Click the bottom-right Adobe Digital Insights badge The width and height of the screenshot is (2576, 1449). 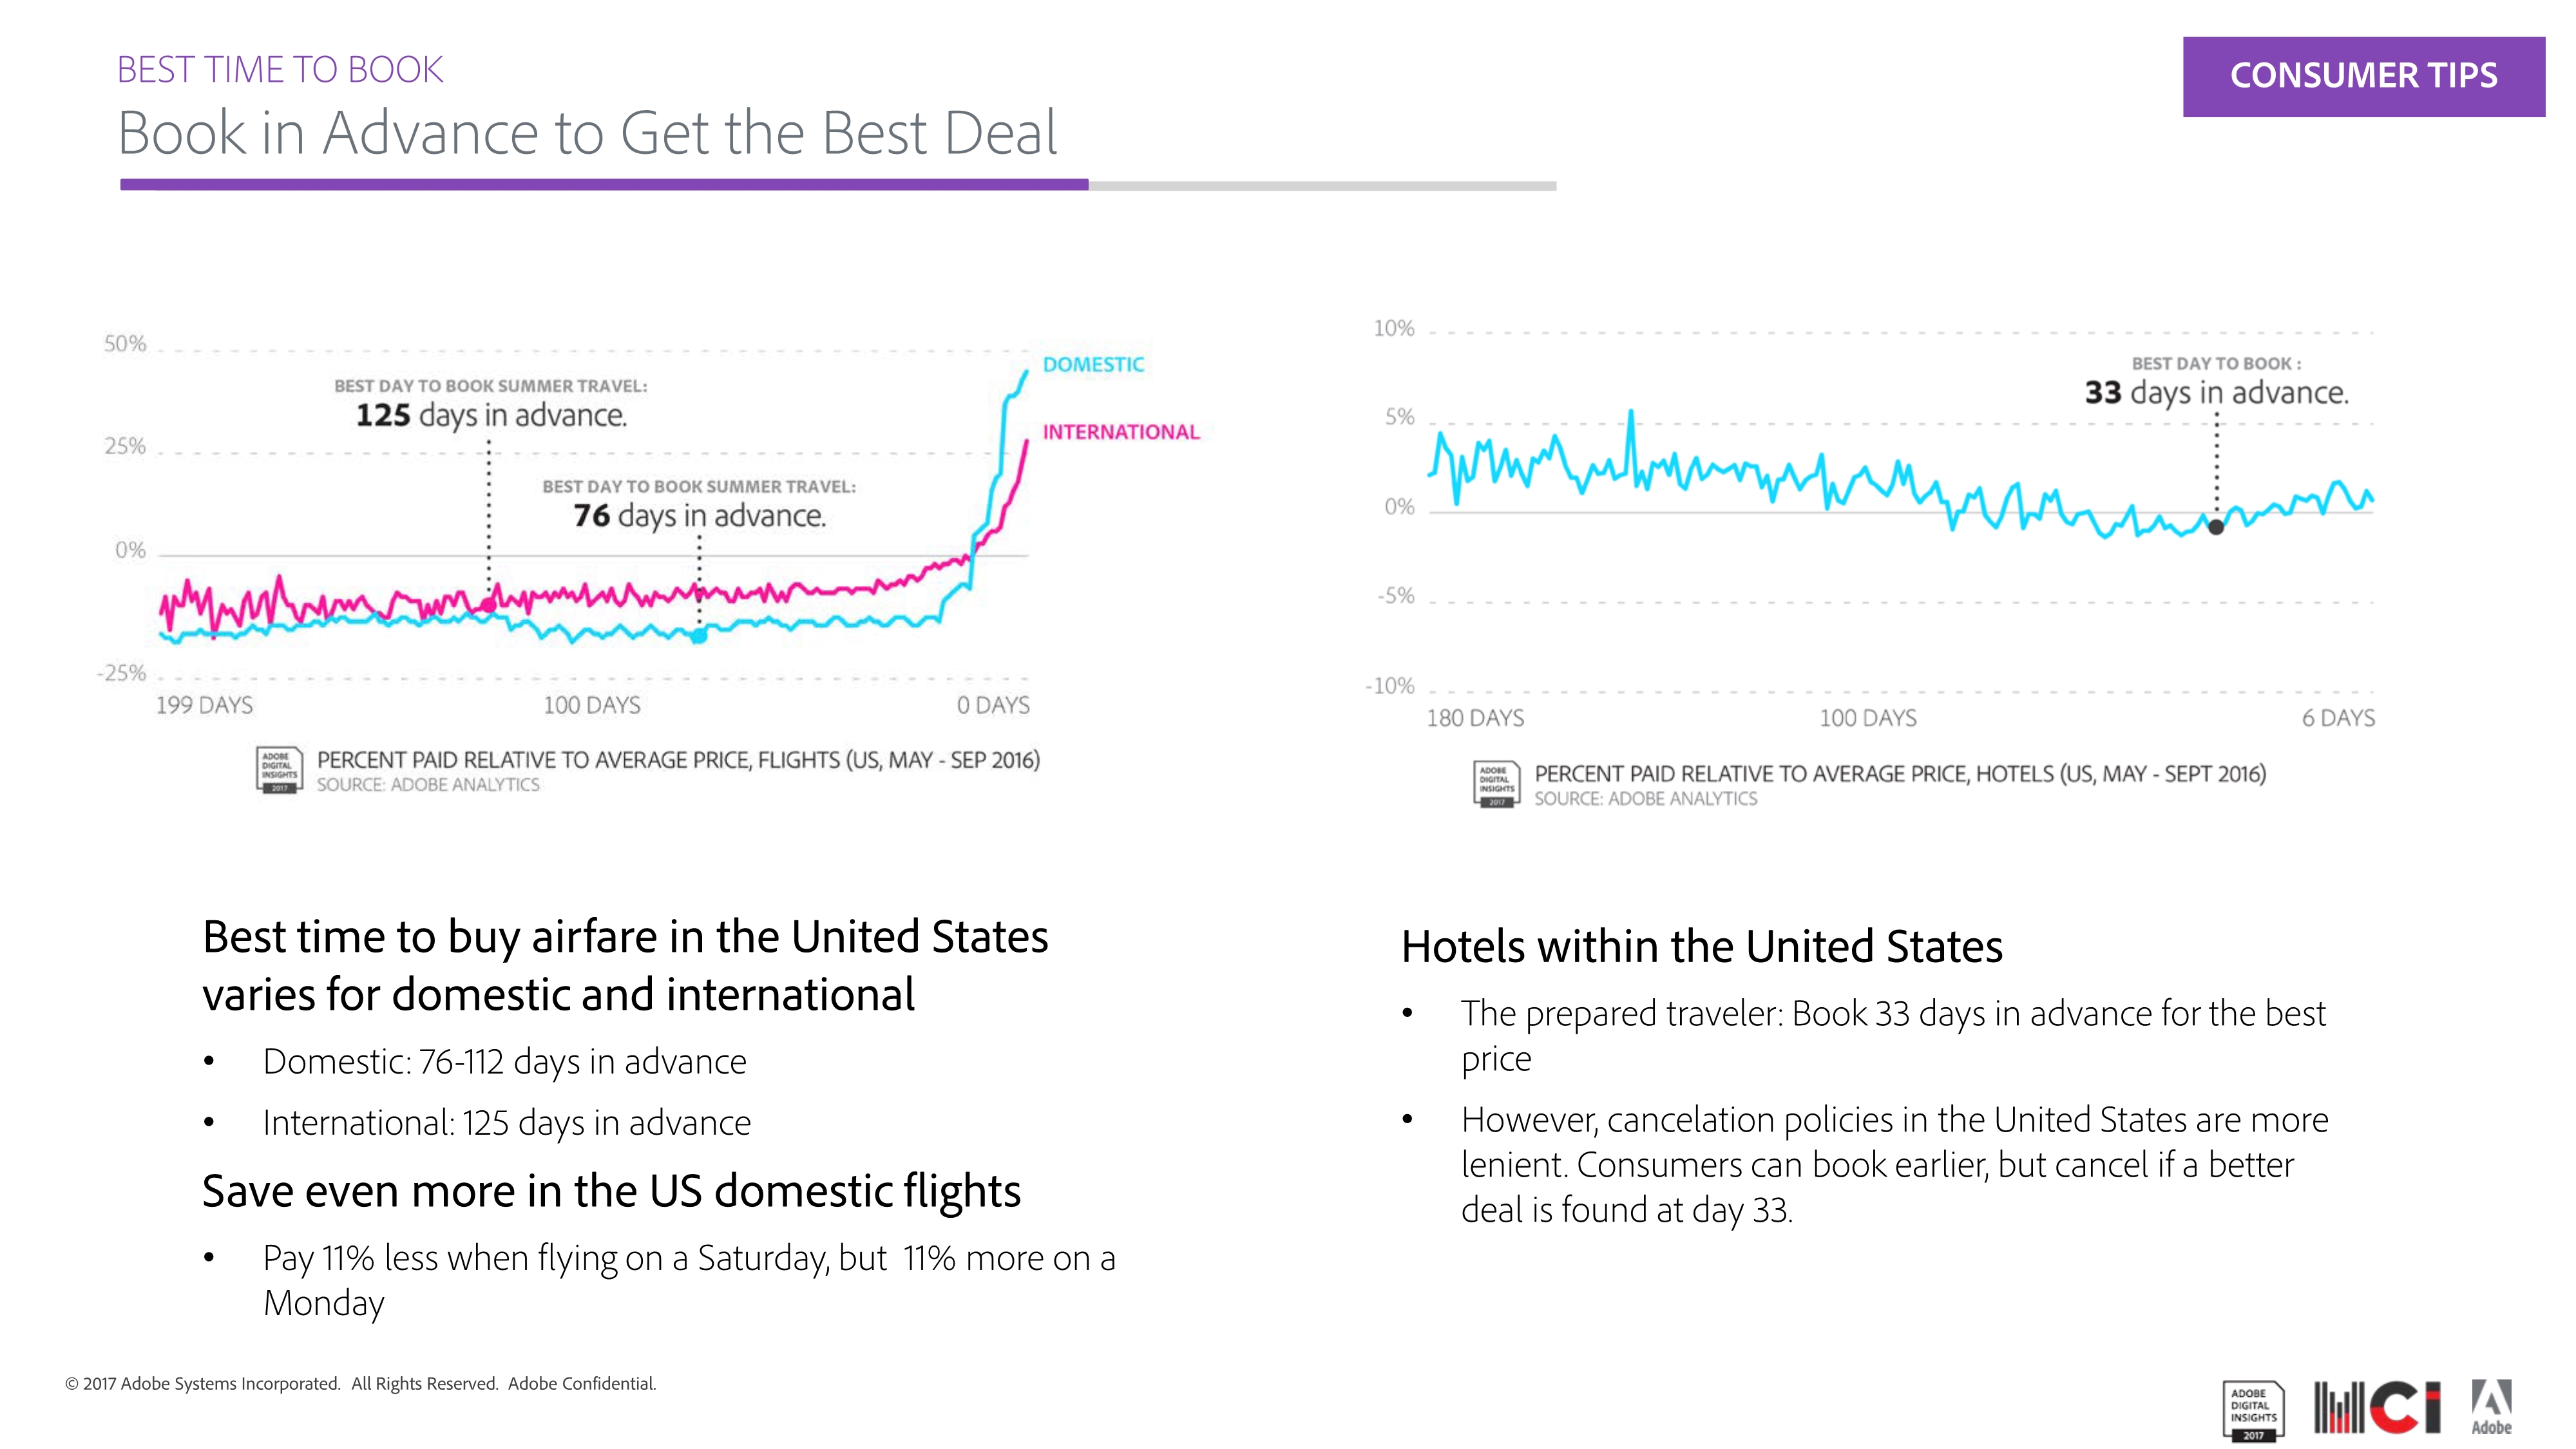pyautogui.click(x=2253, y=1410)
